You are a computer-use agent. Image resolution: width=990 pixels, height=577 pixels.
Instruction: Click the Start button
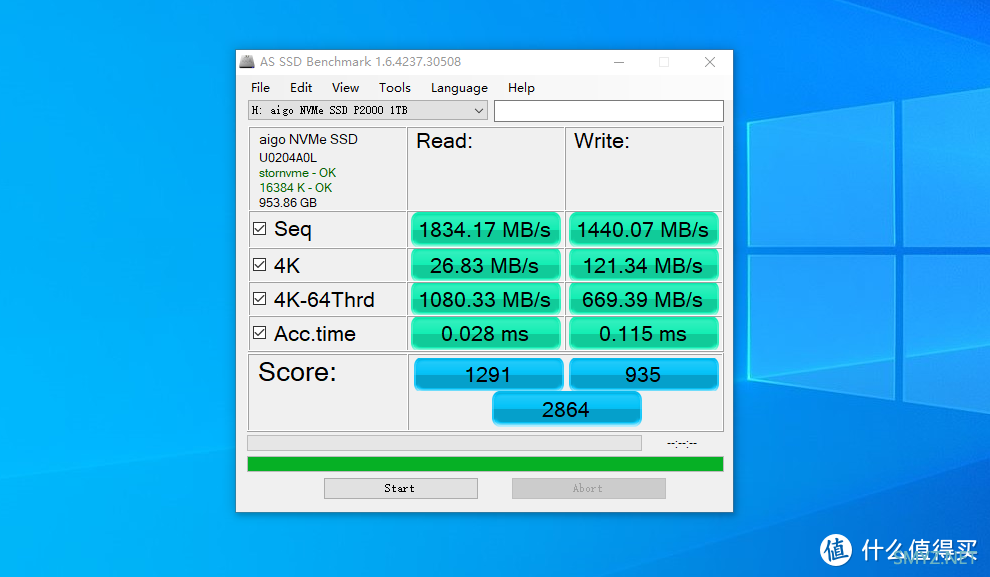point(400,488)
